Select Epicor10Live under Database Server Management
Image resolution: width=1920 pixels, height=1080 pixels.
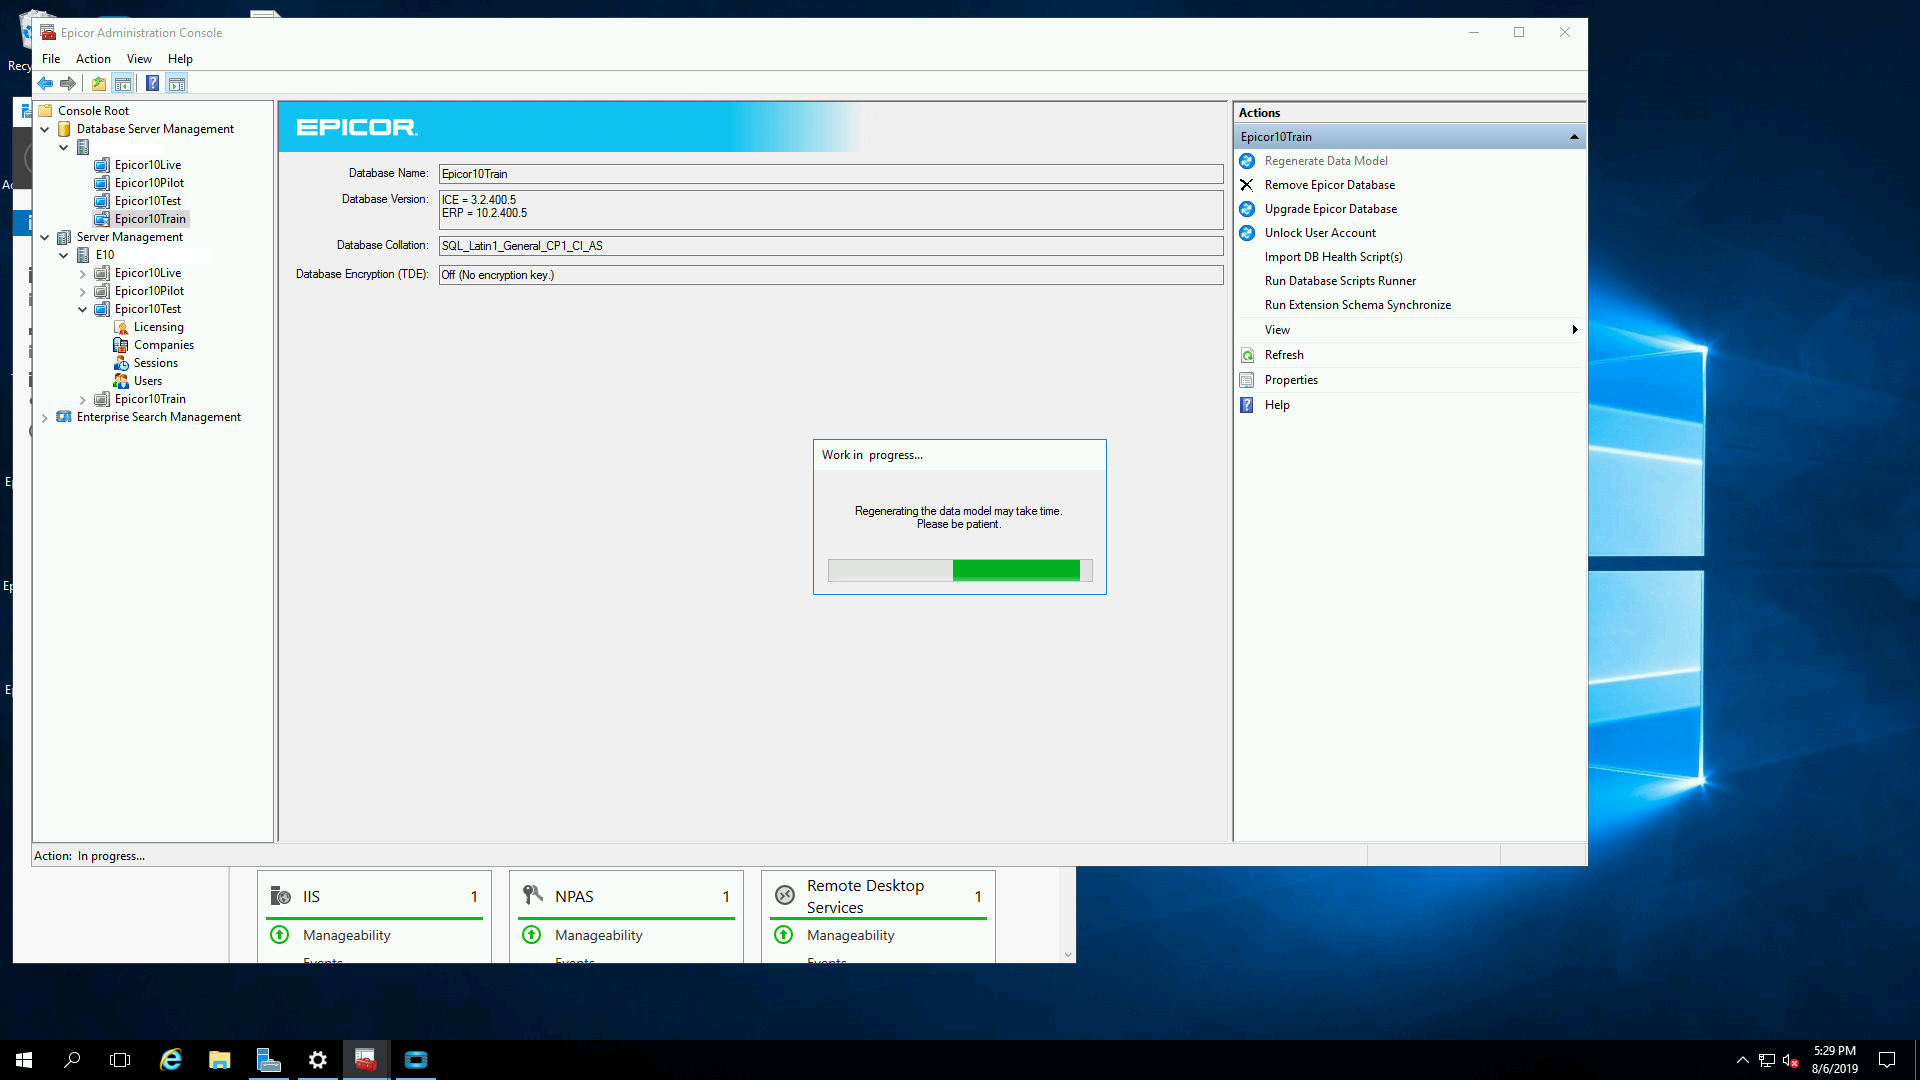tap(147, 165)
